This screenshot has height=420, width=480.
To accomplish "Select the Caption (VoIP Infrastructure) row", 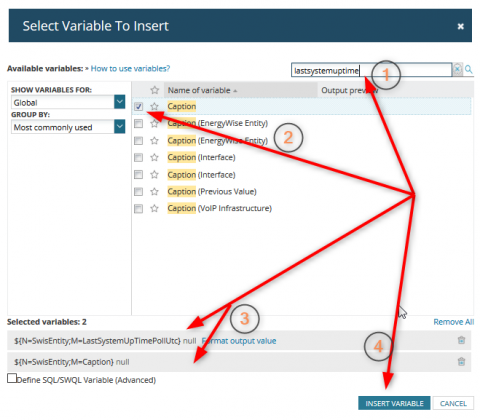I will tap(302, 209).
